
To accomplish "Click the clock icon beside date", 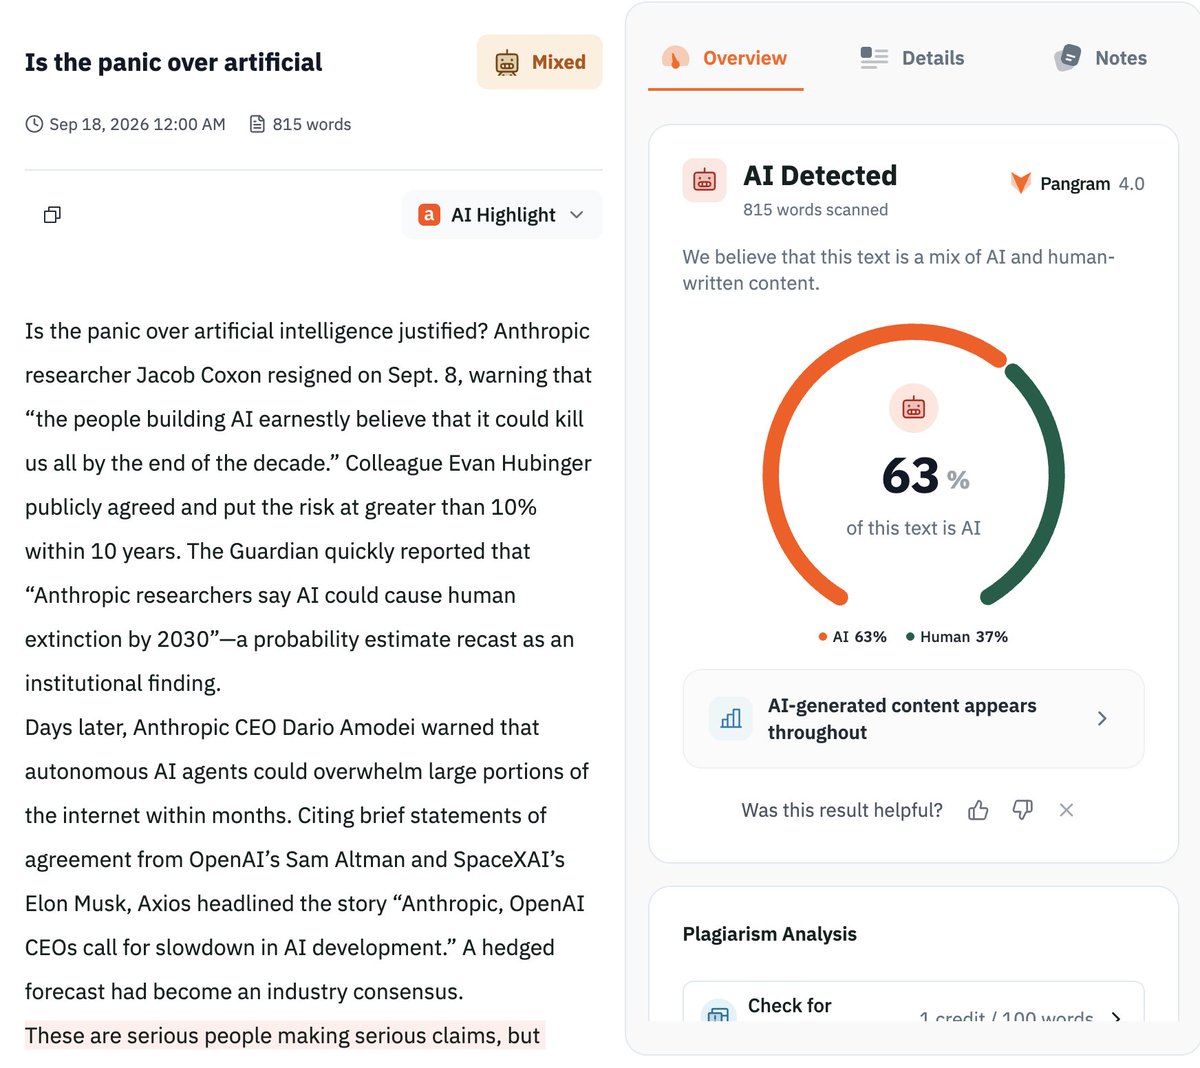I will click(34, 124).
